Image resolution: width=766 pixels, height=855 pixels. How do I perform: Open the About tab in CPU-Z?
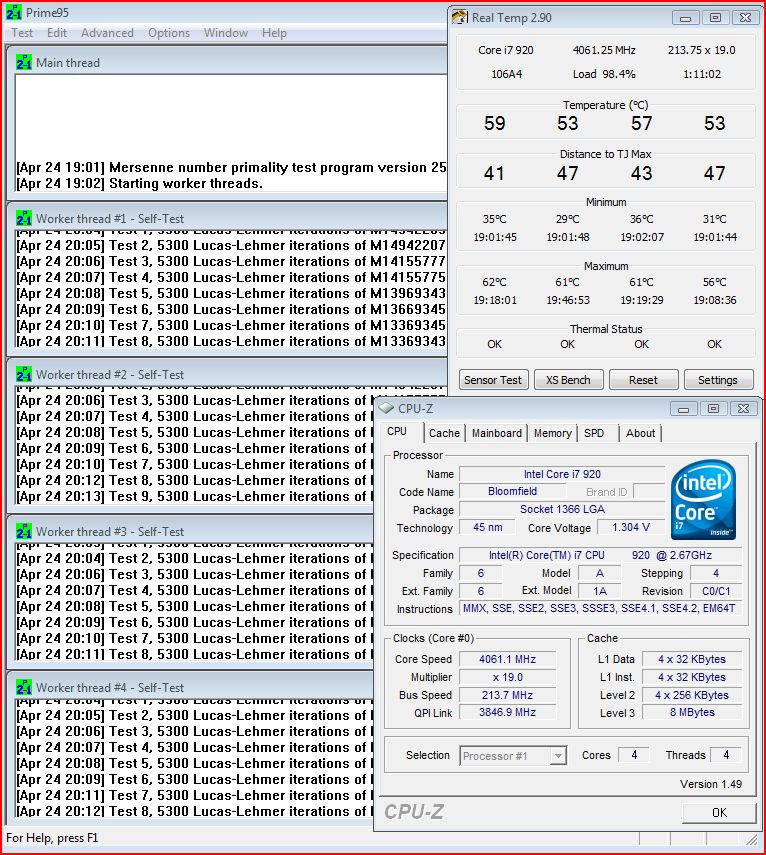640,433
